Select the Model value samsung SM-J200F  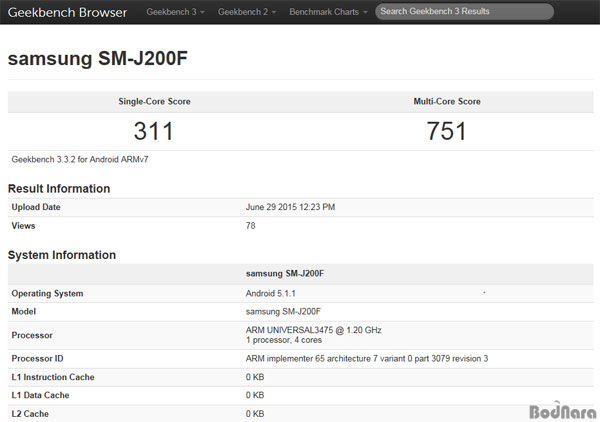click(x=283, y=311)
